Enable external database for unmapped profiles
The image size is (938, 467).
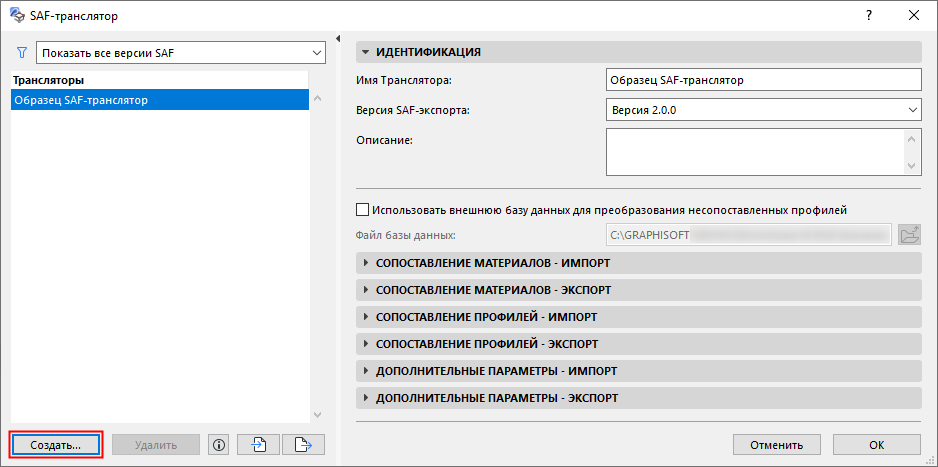tap(363, 210)
